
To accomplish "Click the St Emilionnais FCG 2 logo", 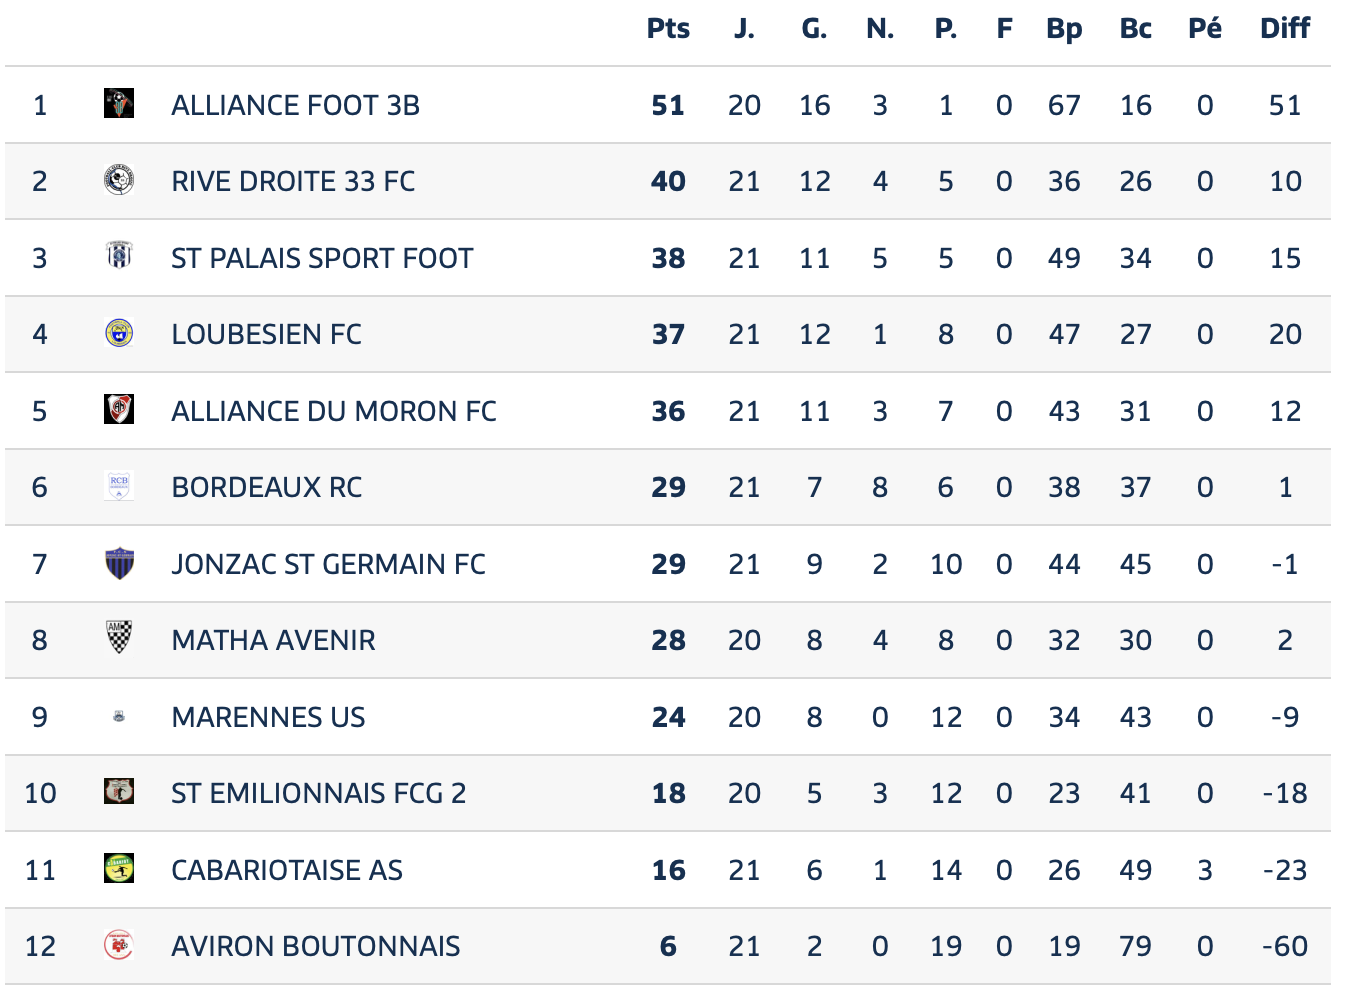I will (119, 792).
